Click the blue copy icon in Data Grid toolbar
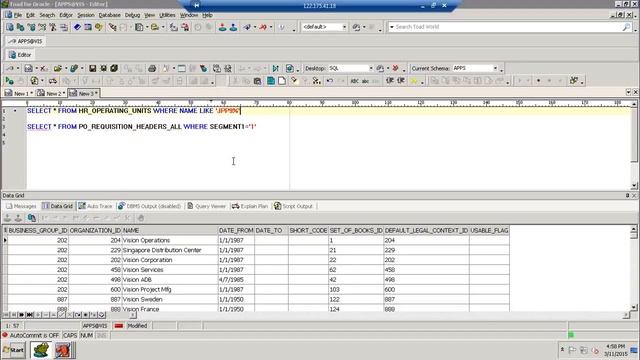The width and height of the screenshot is (640, 360). tap(31, 218)
